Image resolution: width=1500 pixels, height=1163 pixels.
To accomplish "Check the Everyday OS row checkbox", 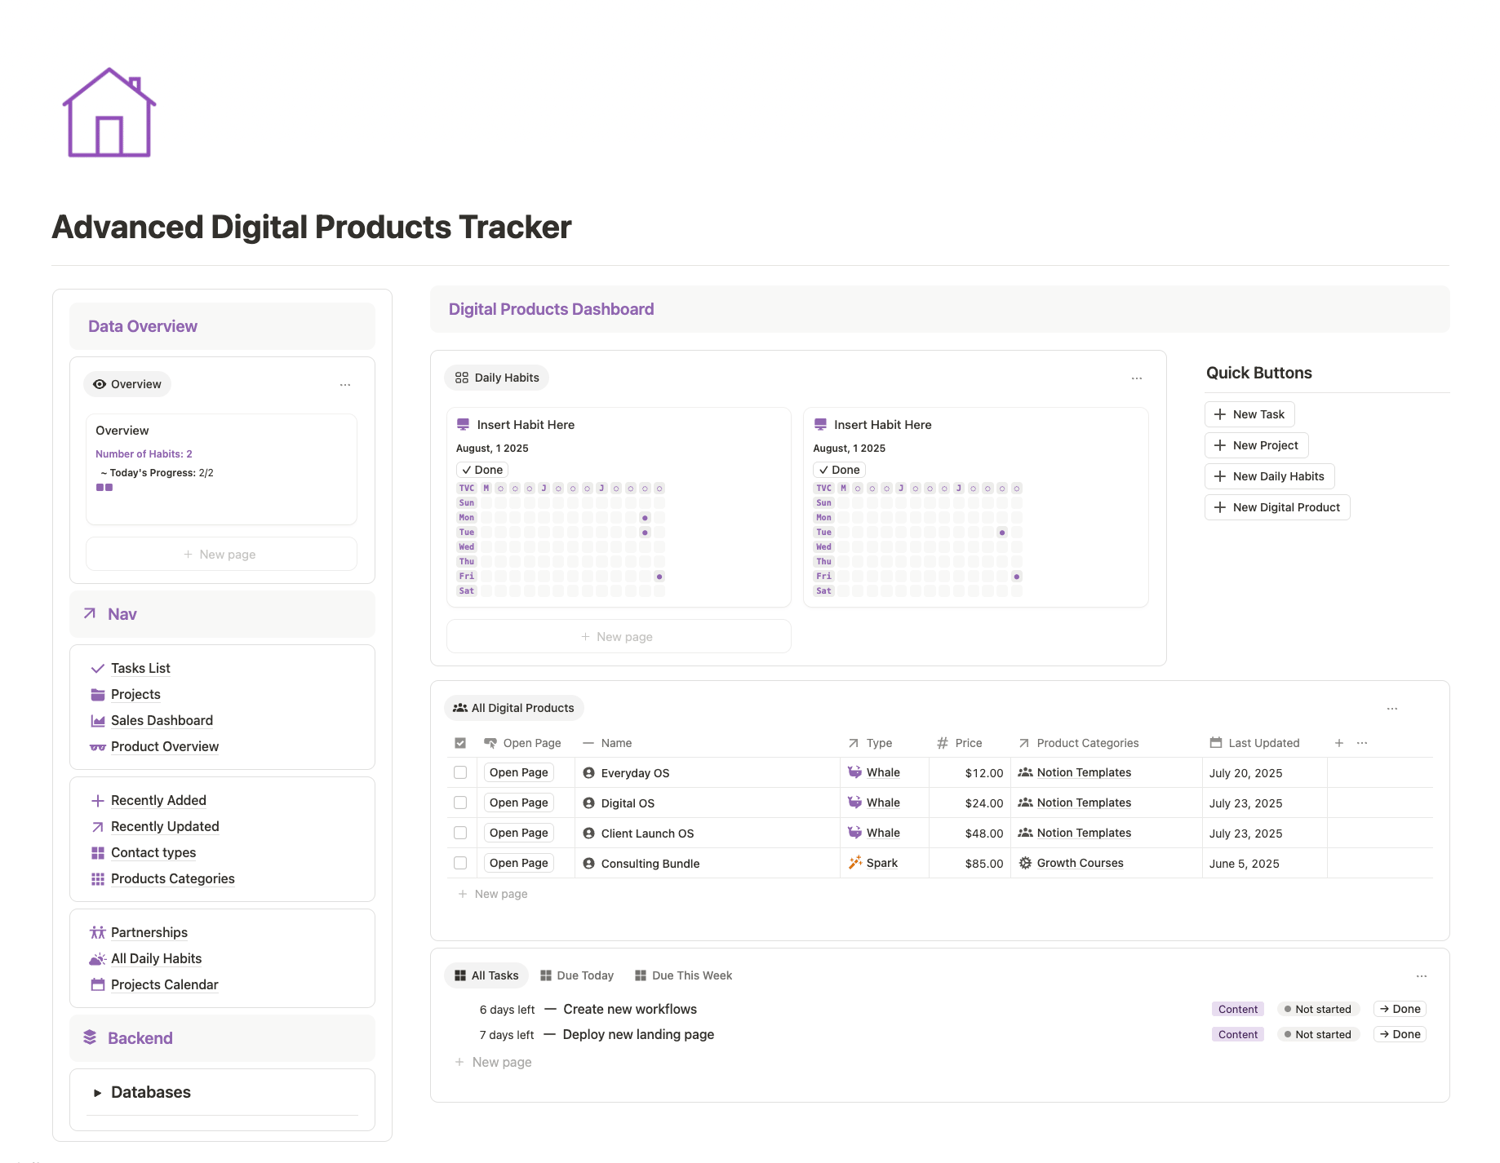I will click(x=460, y=773).
